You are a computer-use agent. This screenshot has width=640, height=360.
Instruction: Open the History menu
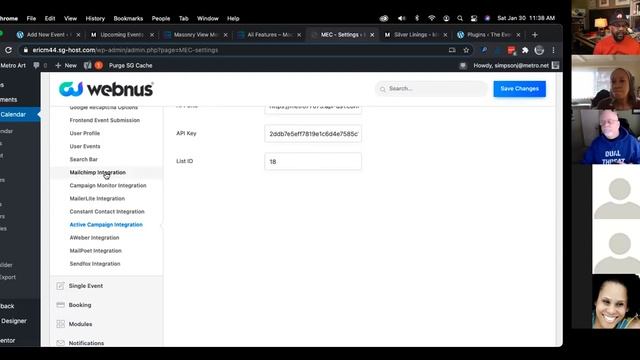coord(95,18)
